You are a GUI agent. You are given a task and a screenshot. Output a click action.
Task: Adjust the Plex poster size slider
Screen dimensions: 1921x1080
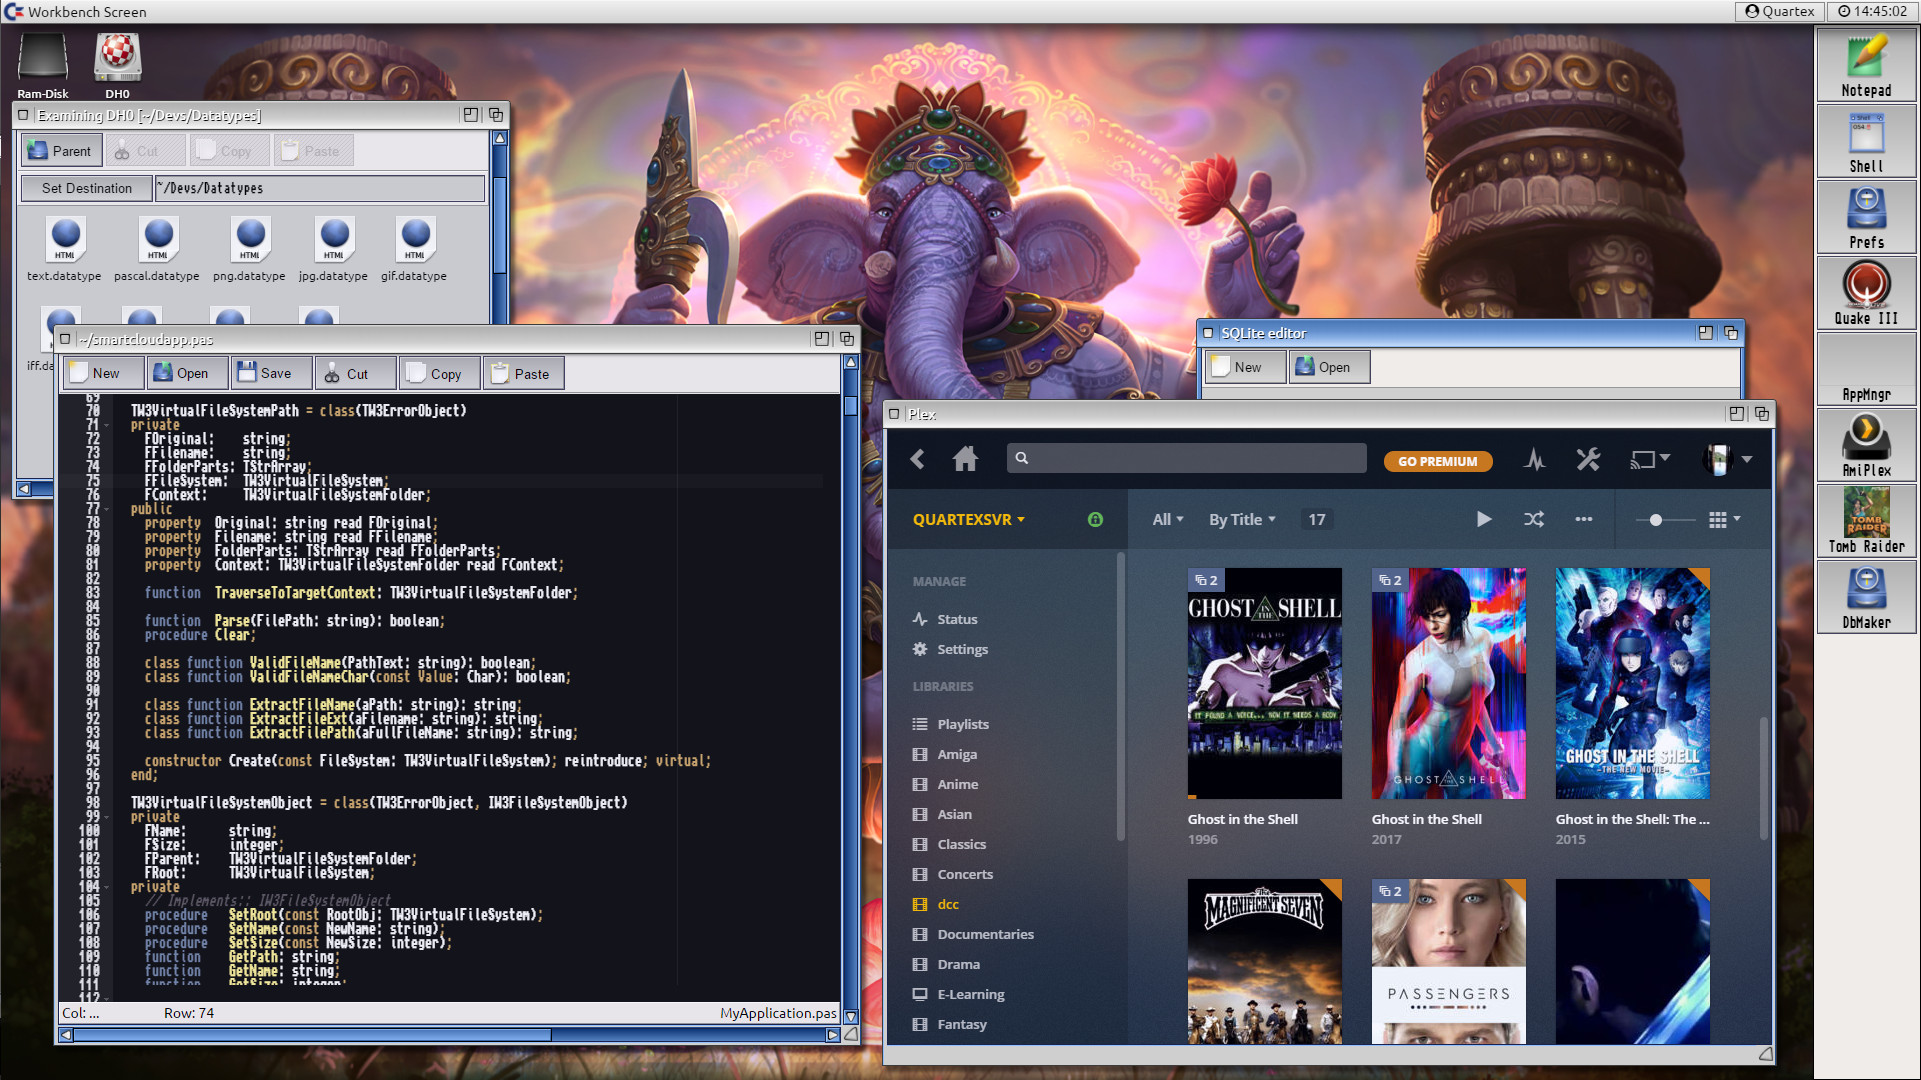1656,519
